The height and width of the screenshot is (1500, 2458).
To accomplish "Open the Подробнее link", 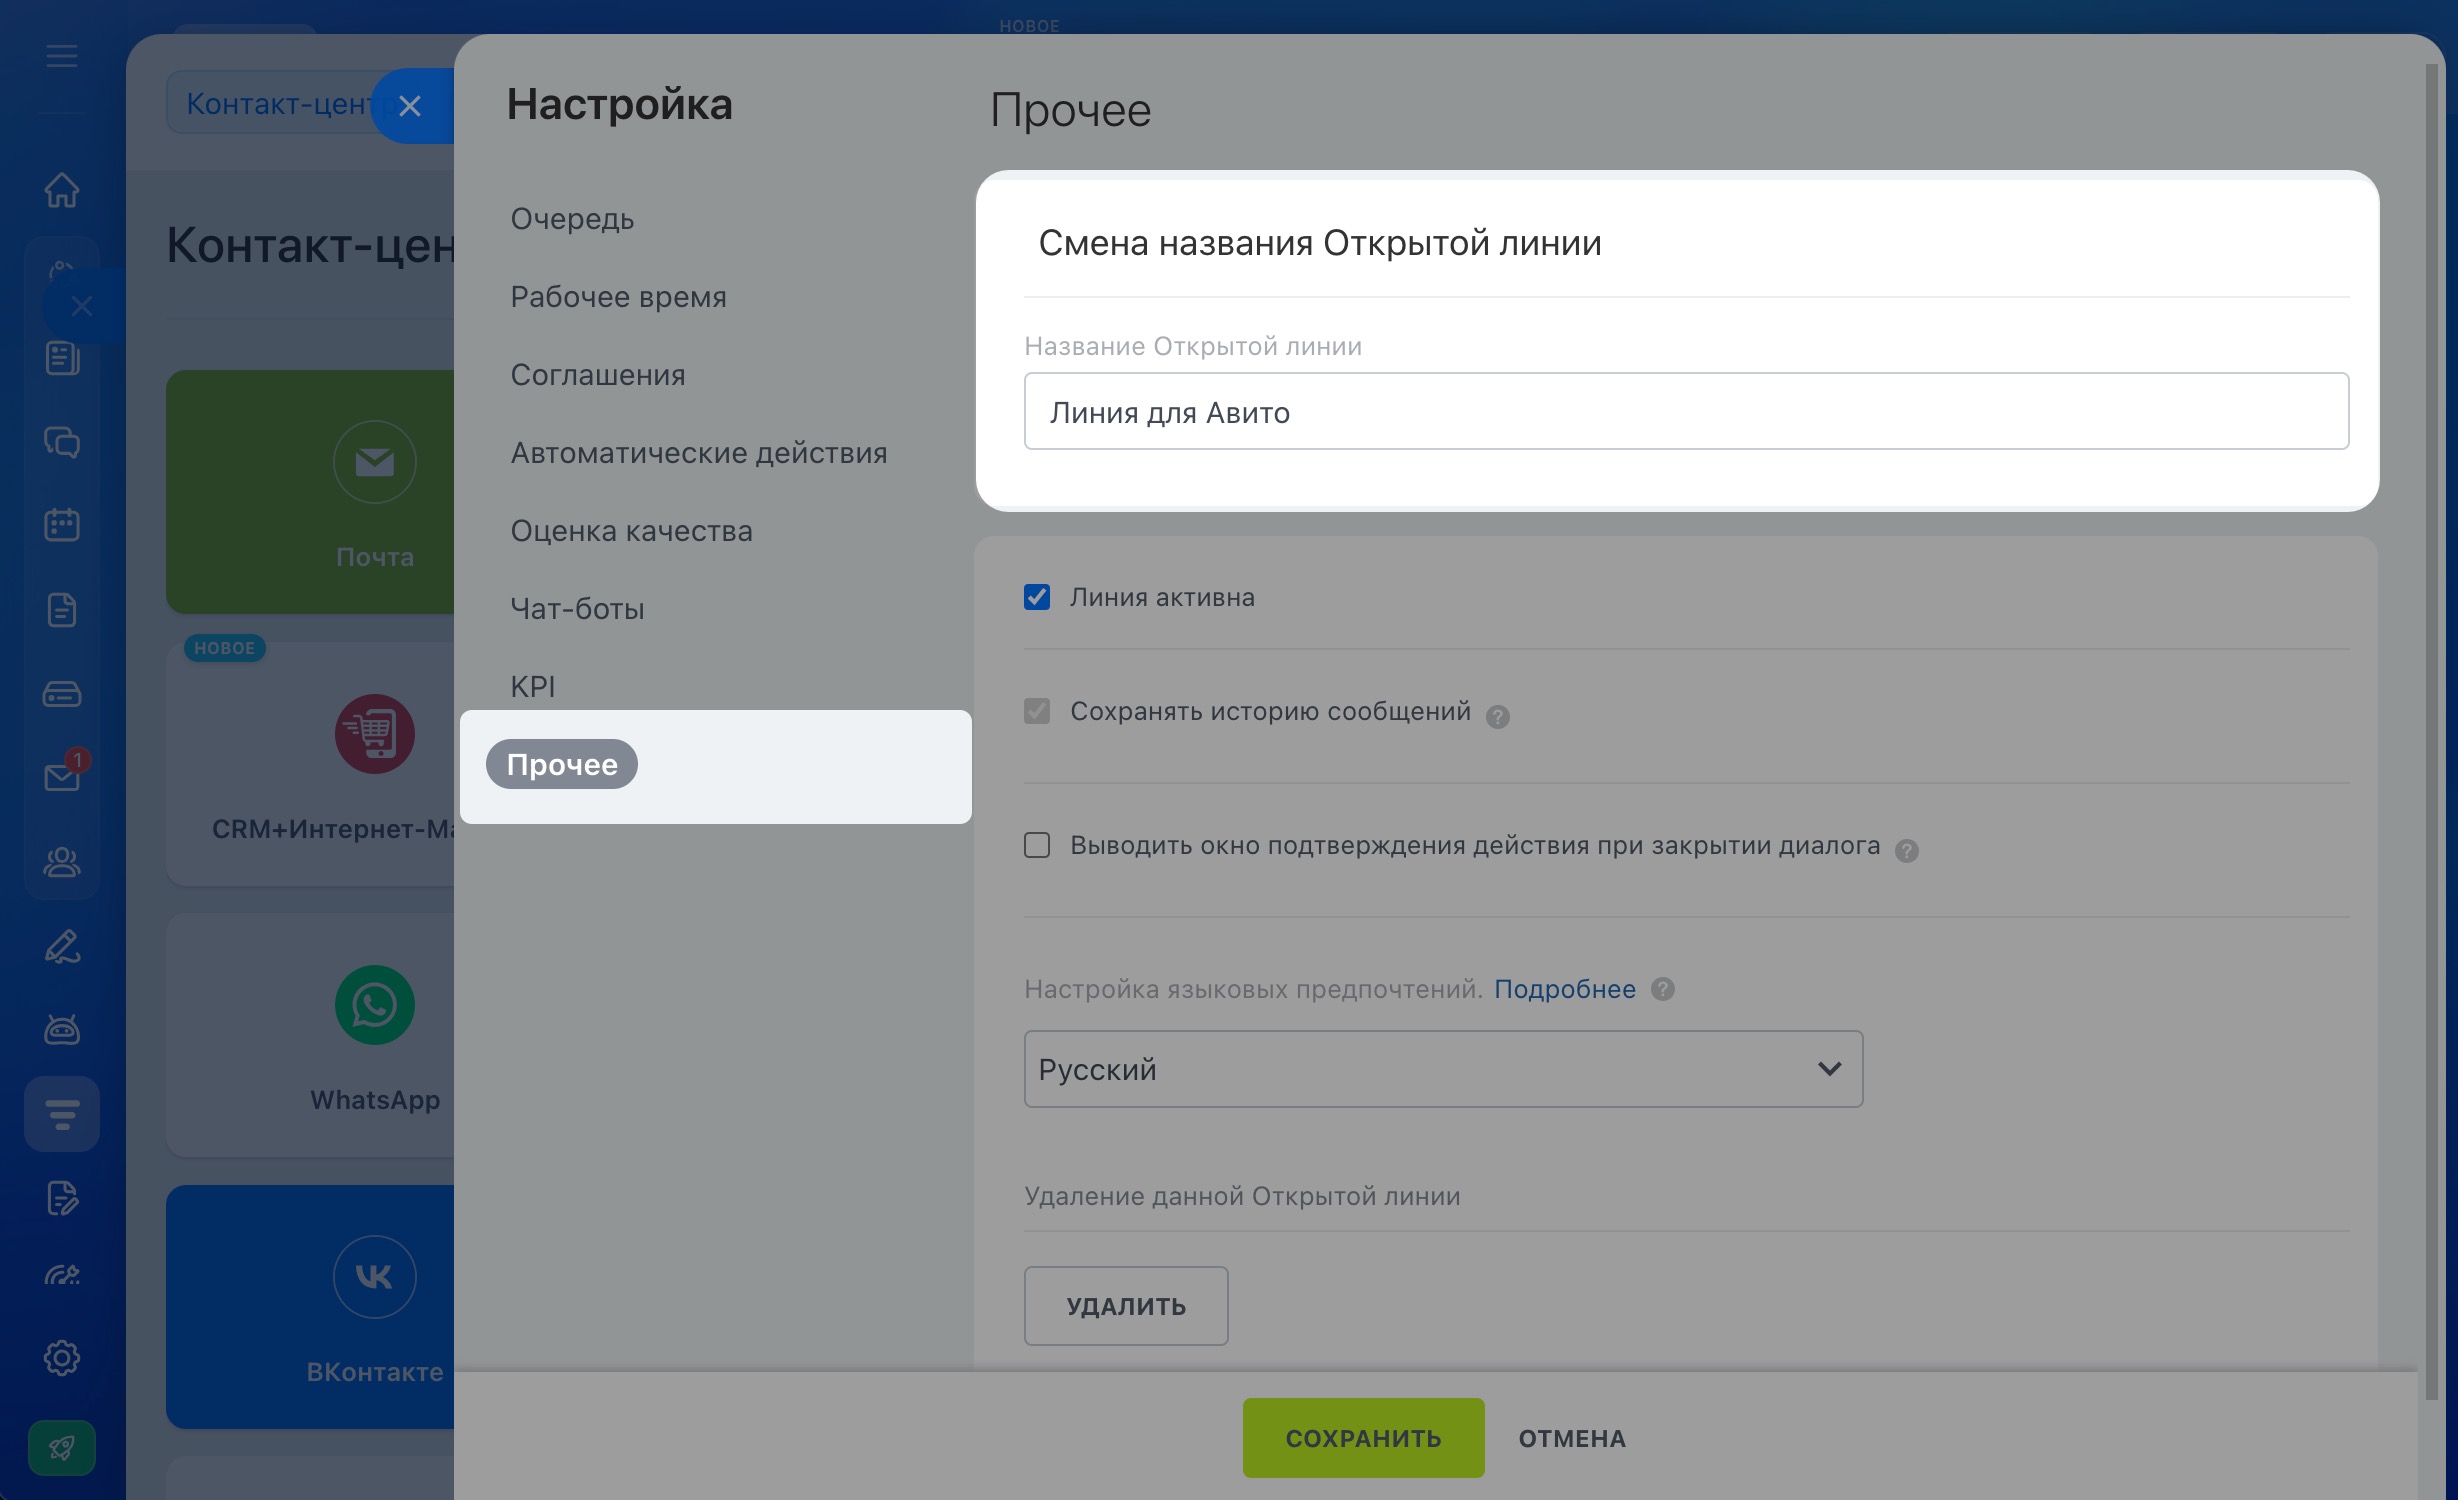I will click(1565, 989).
